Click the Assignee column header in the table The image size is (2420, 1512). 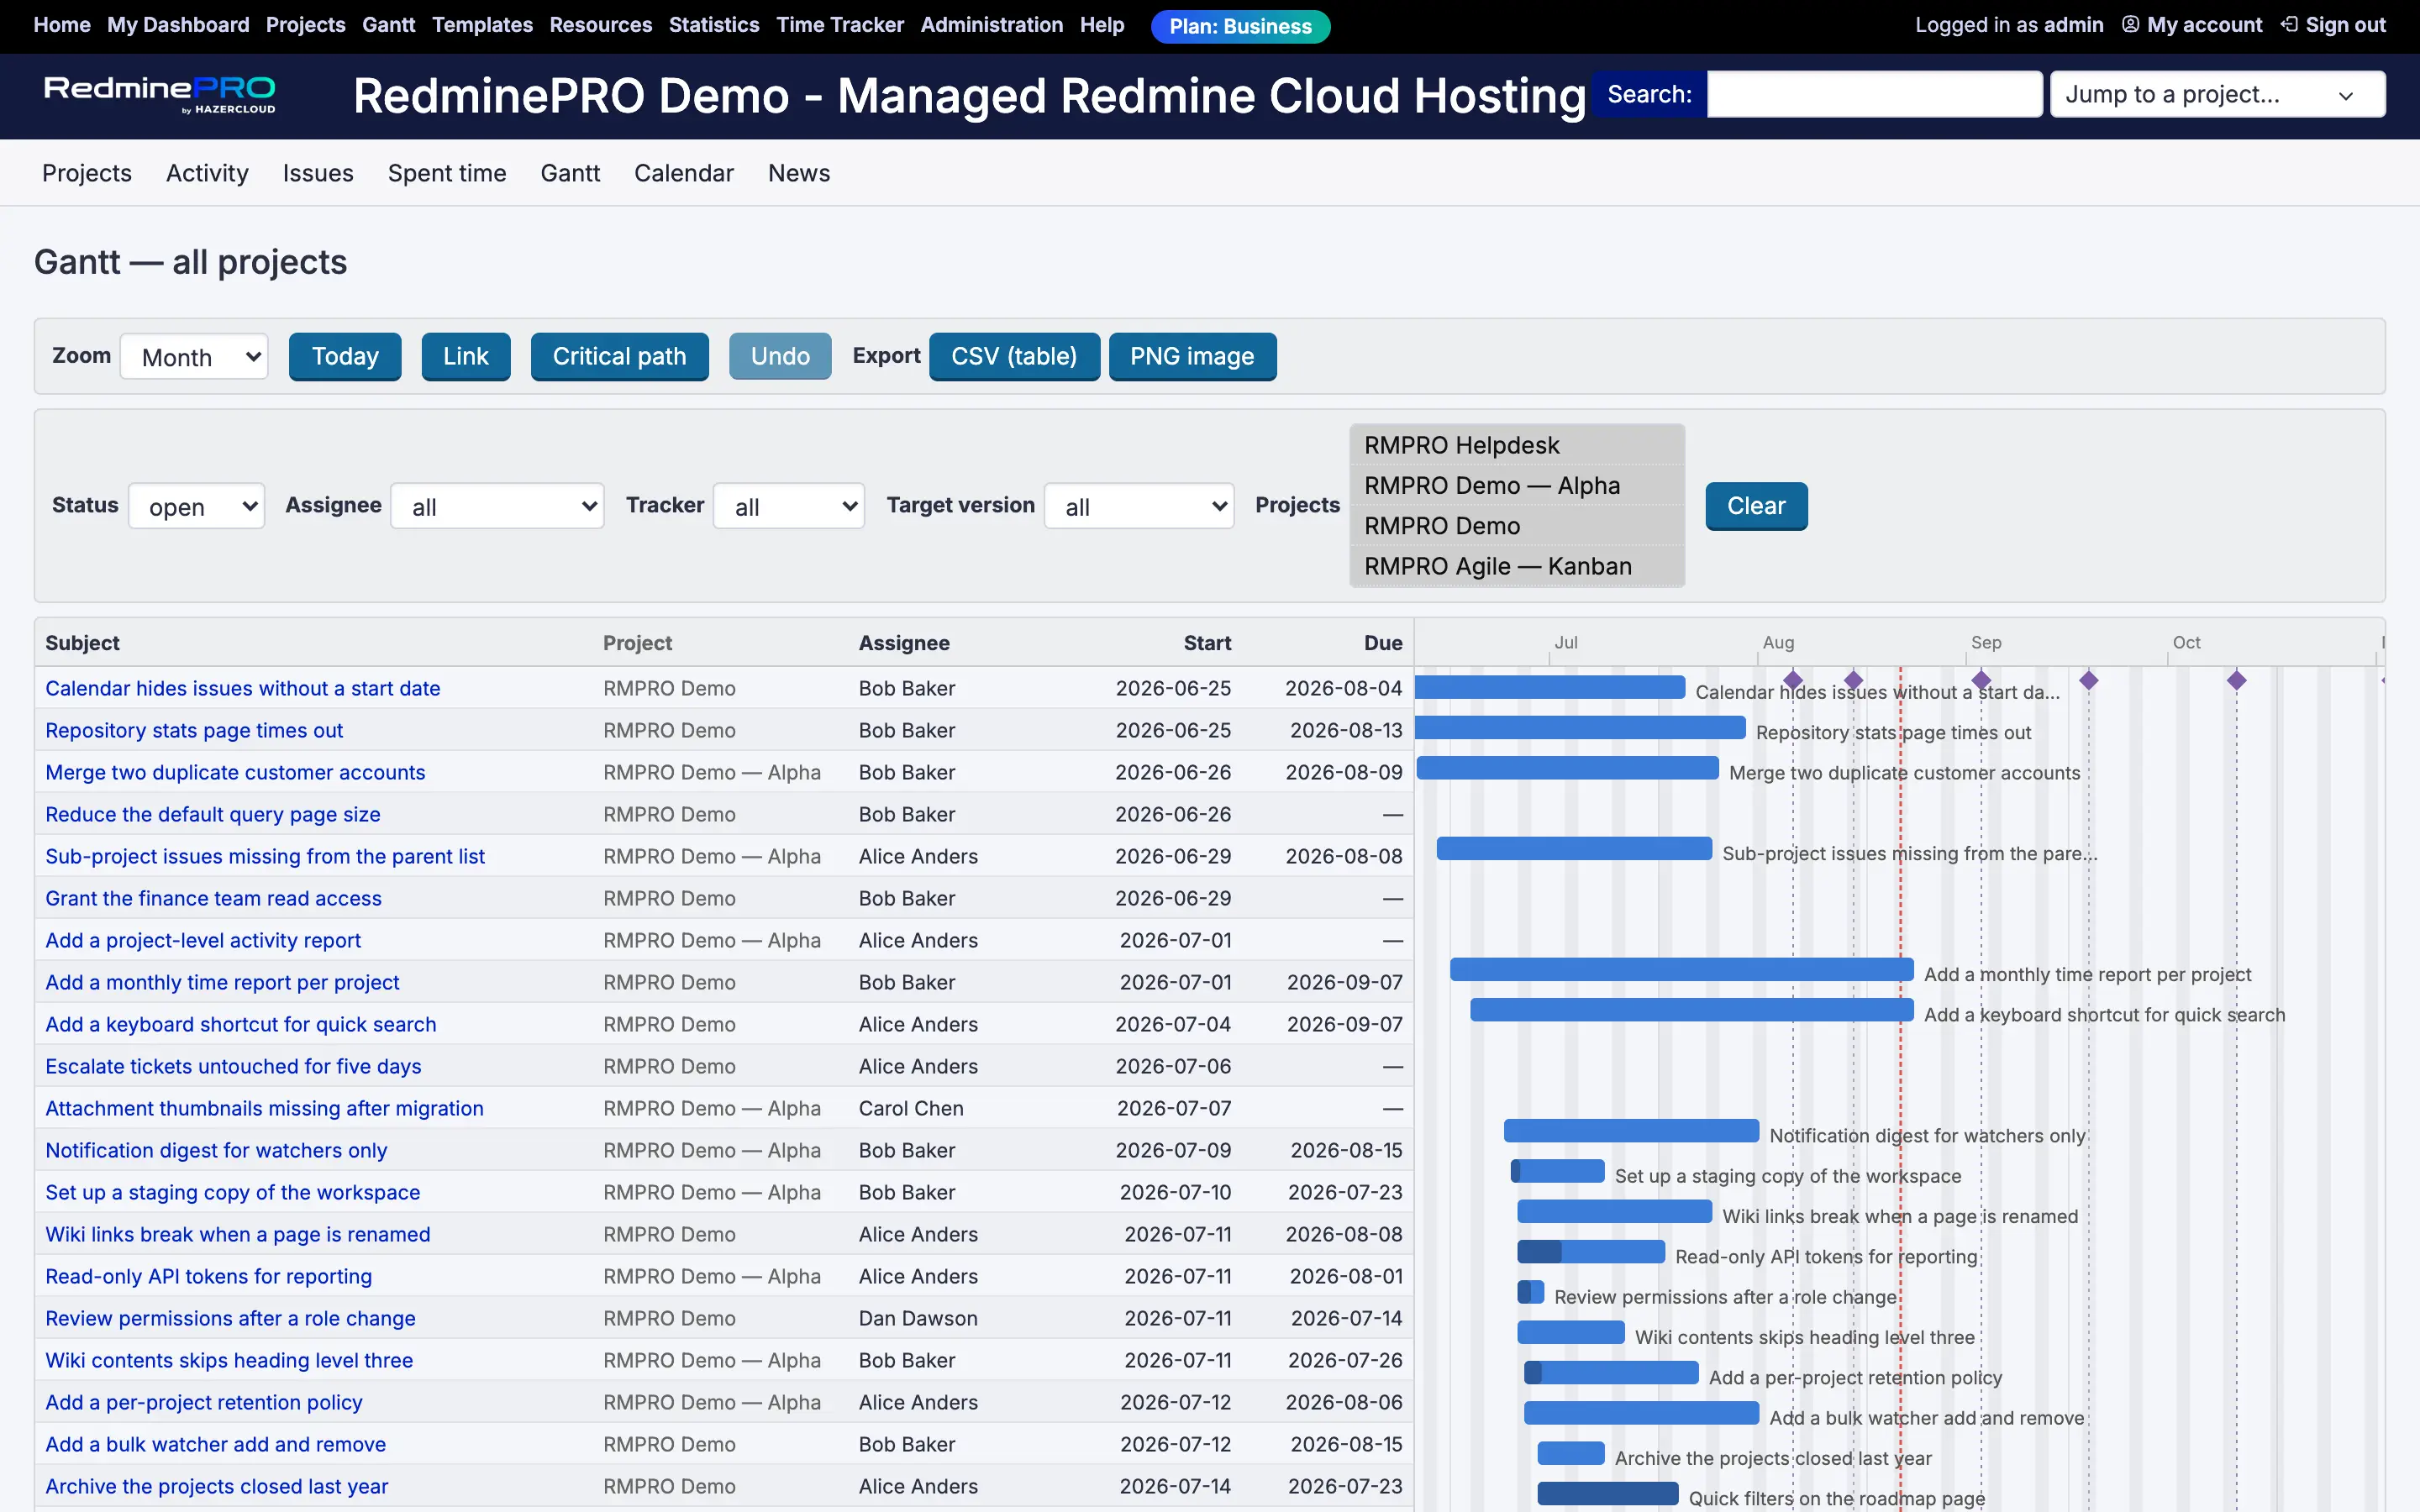[x=904, y=643]
